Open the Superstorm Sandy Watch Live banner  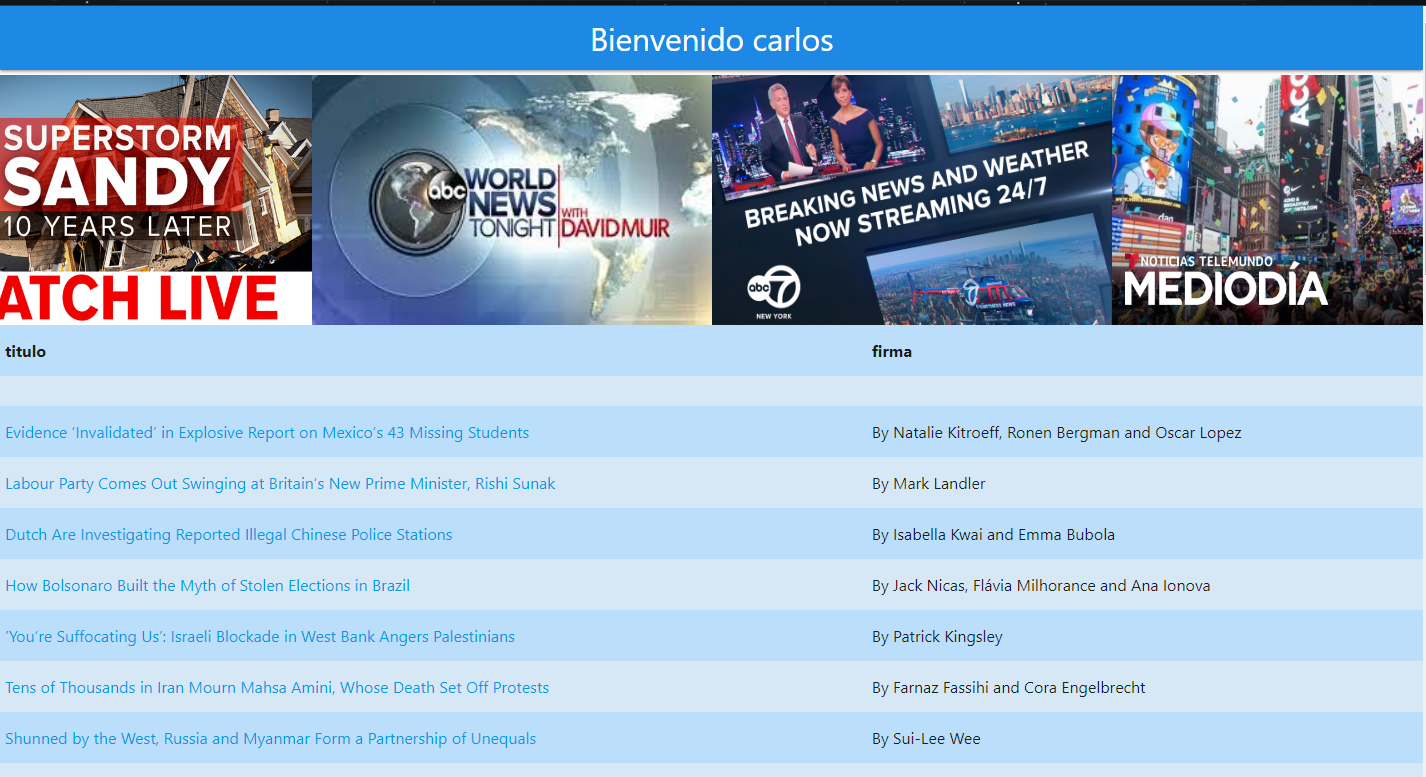[155, 198]
